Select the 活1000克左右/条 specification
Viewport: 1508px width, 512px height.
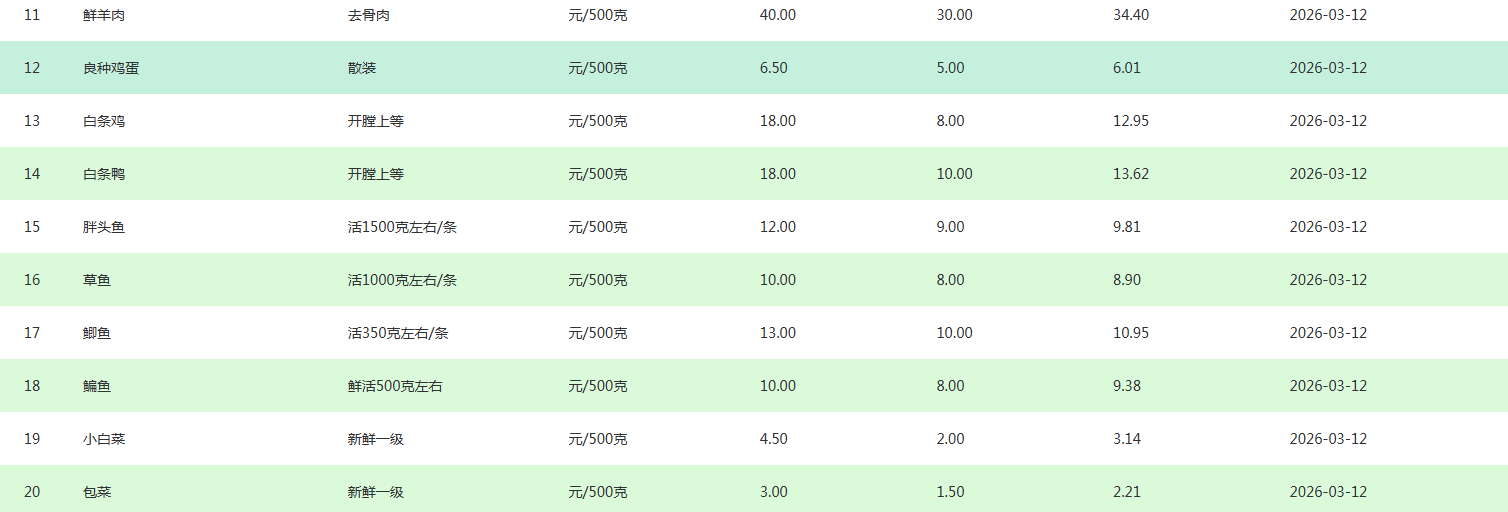(402, 280)
